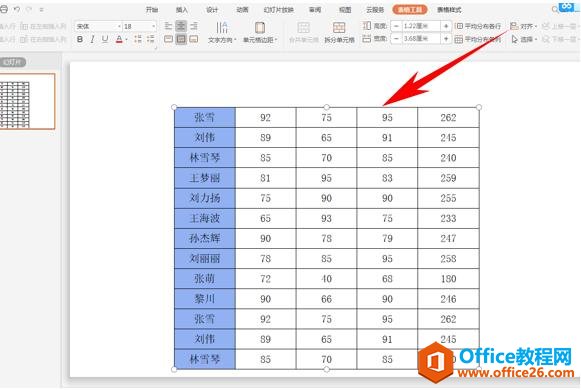Open the 视图 (View) tab
The width and height of the screenshot is (581, 390).
point(345,10)
